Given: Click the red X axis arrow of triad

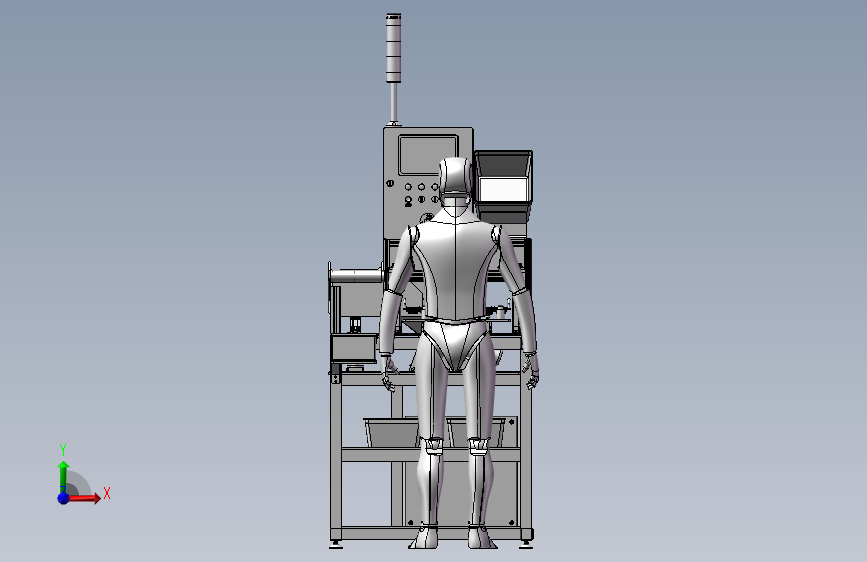Looking at the screenshot, I should tap(84, 498).
